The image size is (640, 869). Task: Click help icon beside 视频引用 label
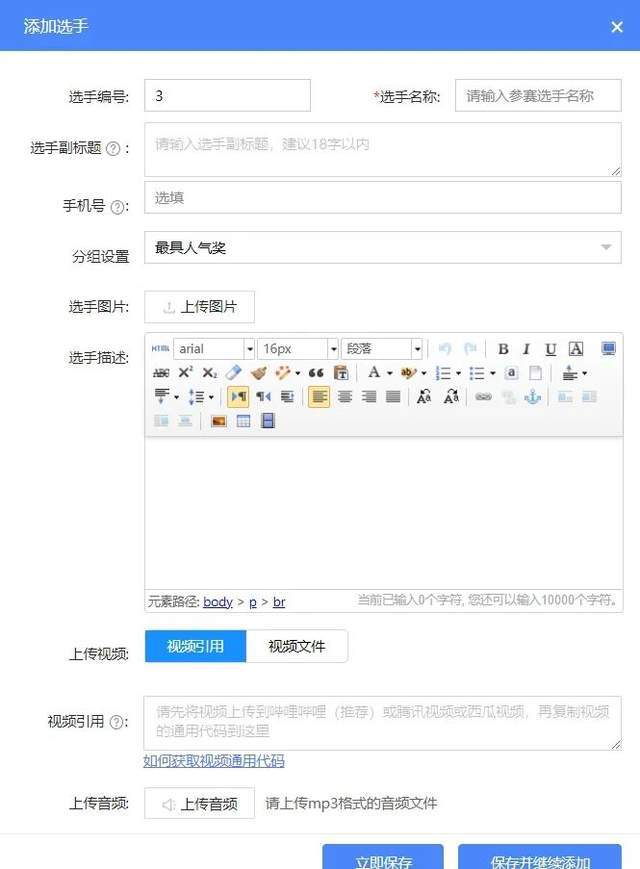tap(116, 722)
